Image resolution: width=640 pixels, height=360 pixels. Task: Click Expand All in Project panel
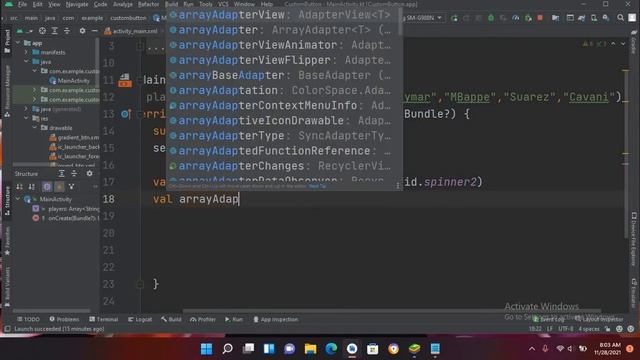click(x=54, y=31)
